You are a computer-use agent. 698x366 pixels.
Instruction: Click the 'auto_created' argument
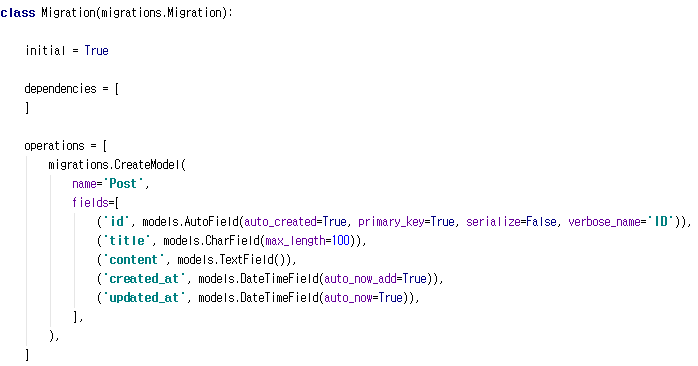tap(280, 222)
